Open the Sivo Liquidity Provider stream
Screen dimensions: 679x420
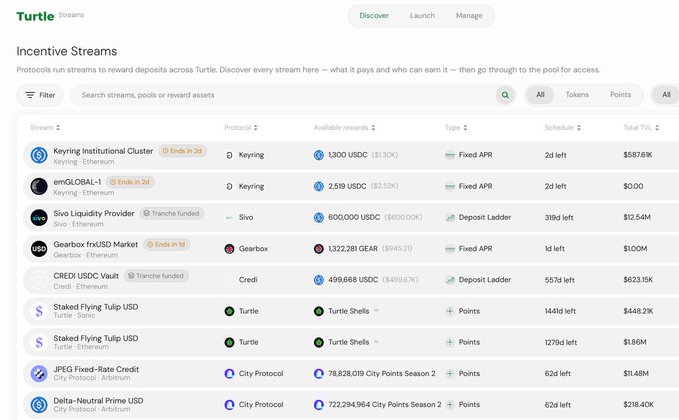(x=94, y=213)
